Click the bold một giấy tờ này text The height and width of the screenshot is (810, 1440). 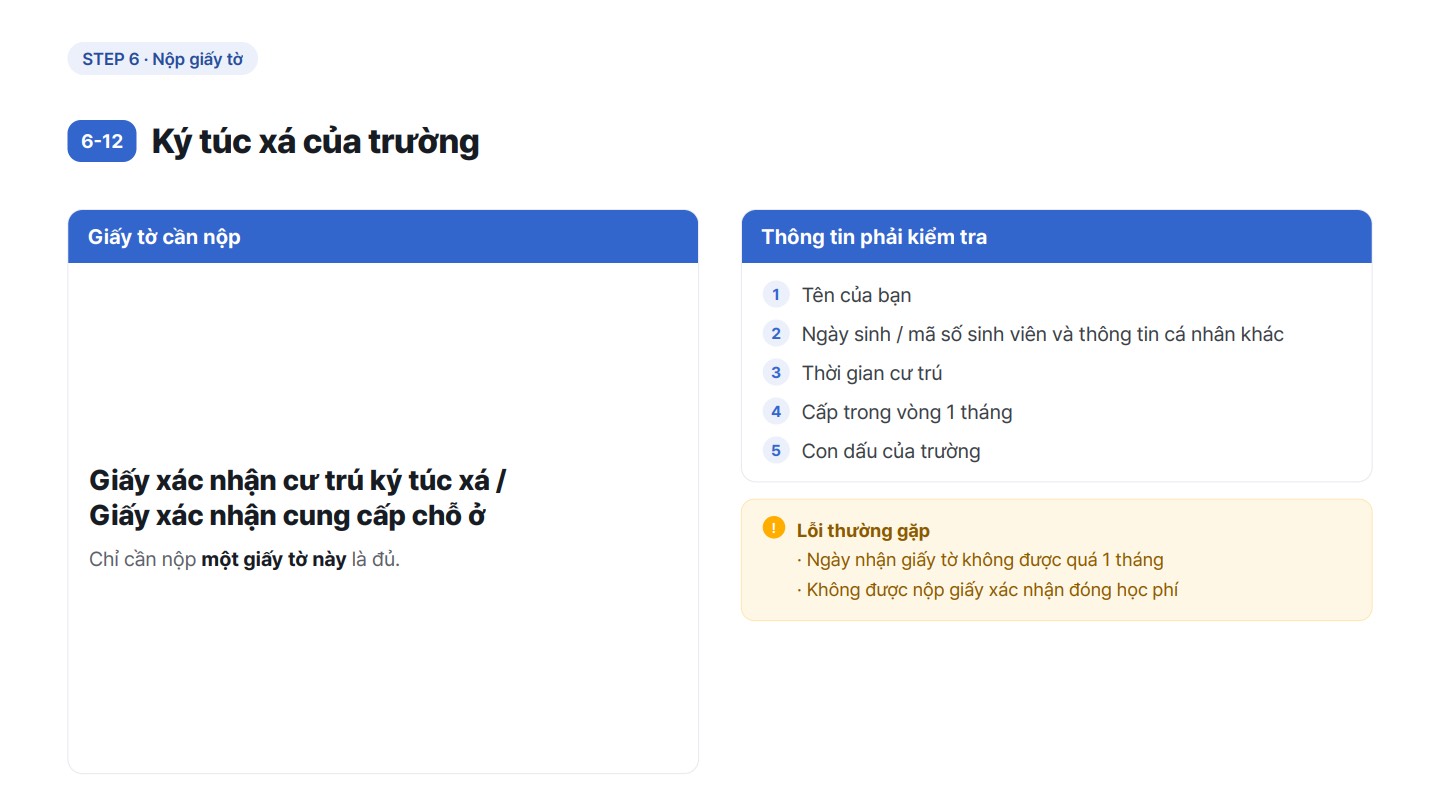coord(274,559)
